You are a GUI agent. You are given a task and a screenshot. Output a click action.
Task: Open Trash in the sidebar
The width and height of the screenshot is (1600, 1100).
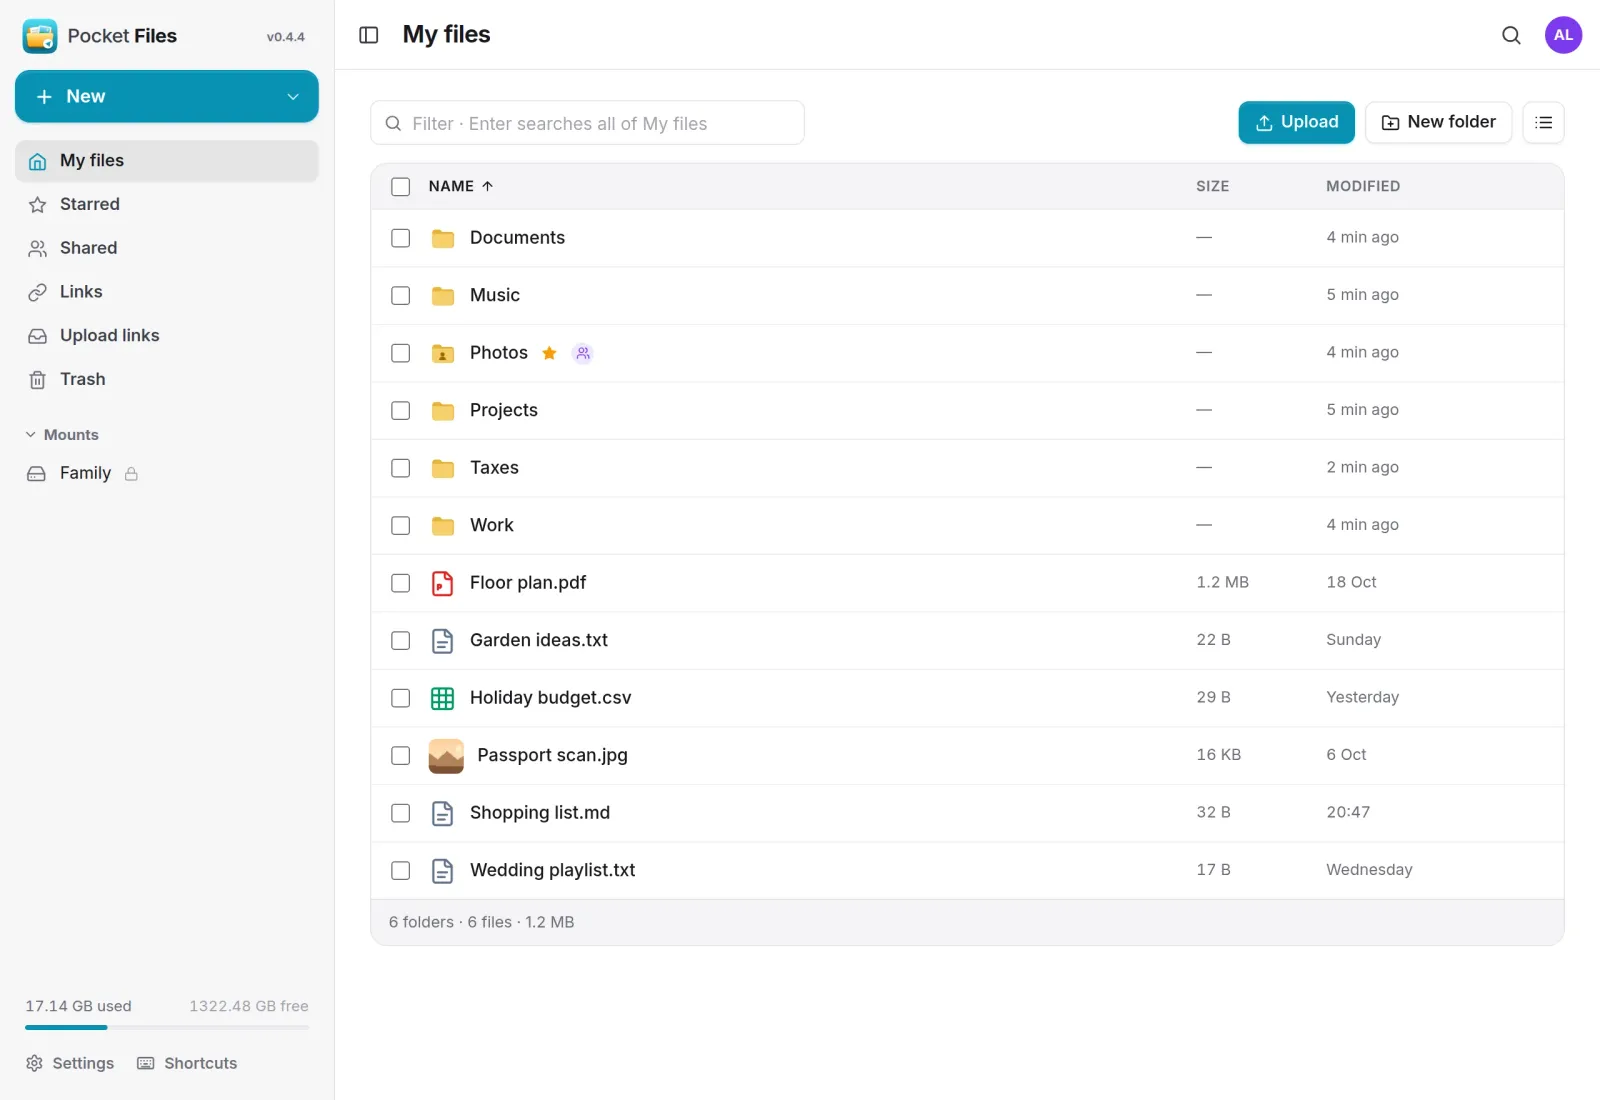(167, 380)
